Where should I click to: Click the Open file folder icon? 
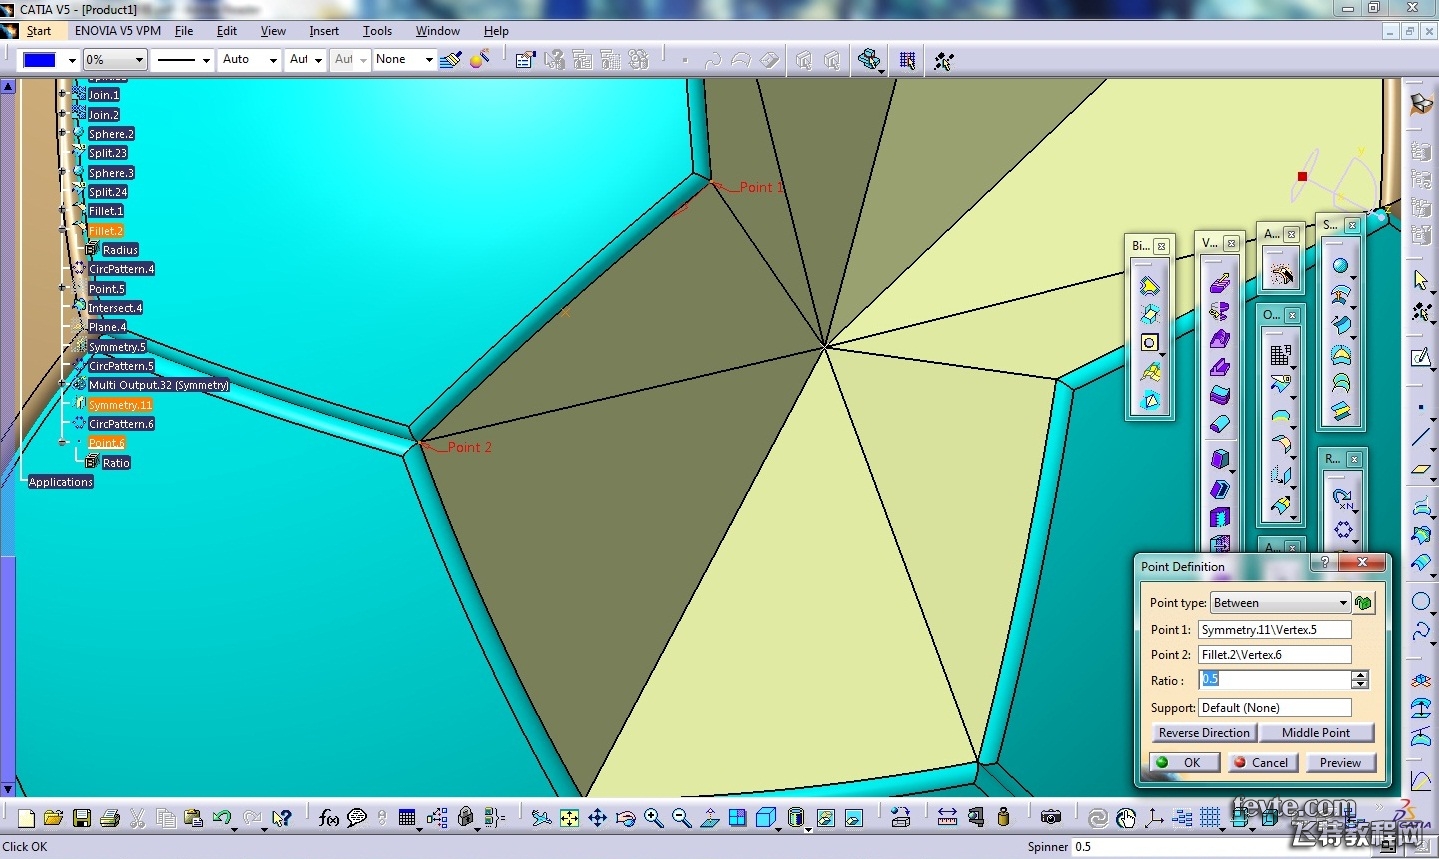tap(53, 818)
